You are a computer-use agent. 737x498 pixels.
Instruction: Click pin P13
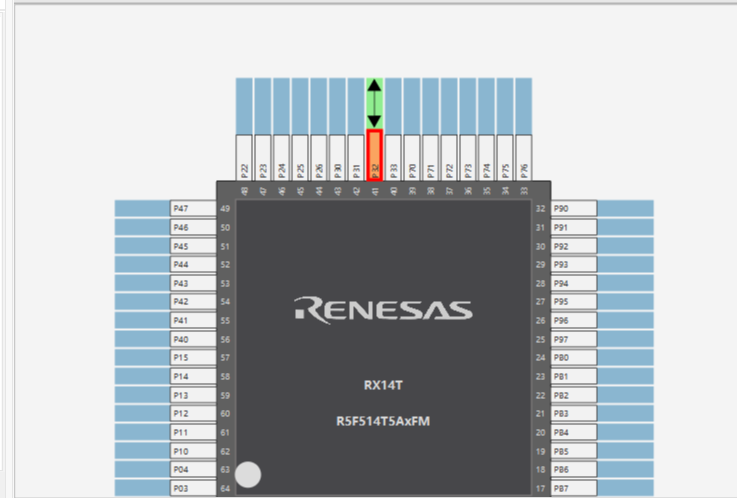pos(193,395)
